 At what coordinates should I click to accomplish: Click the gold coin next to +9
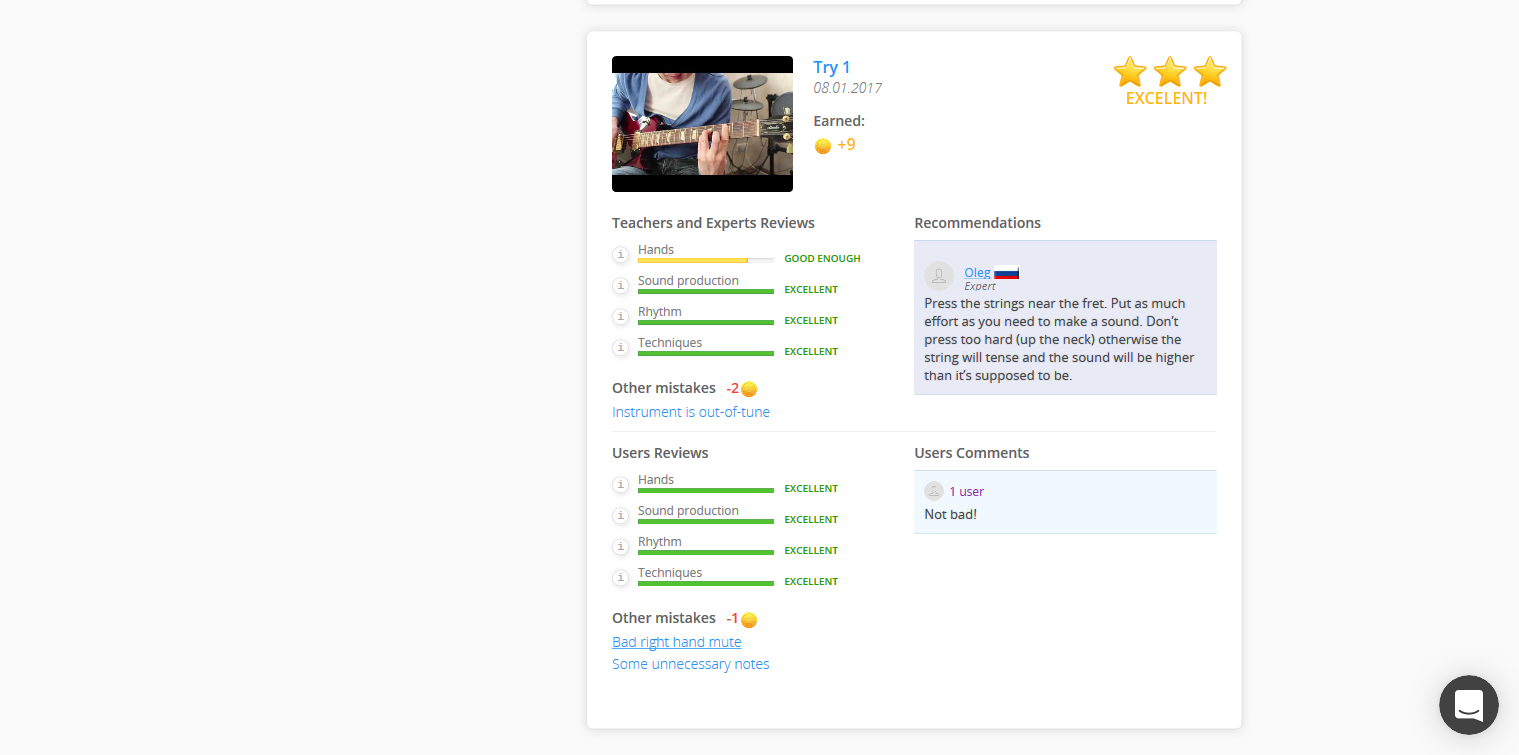coord(823,146)
